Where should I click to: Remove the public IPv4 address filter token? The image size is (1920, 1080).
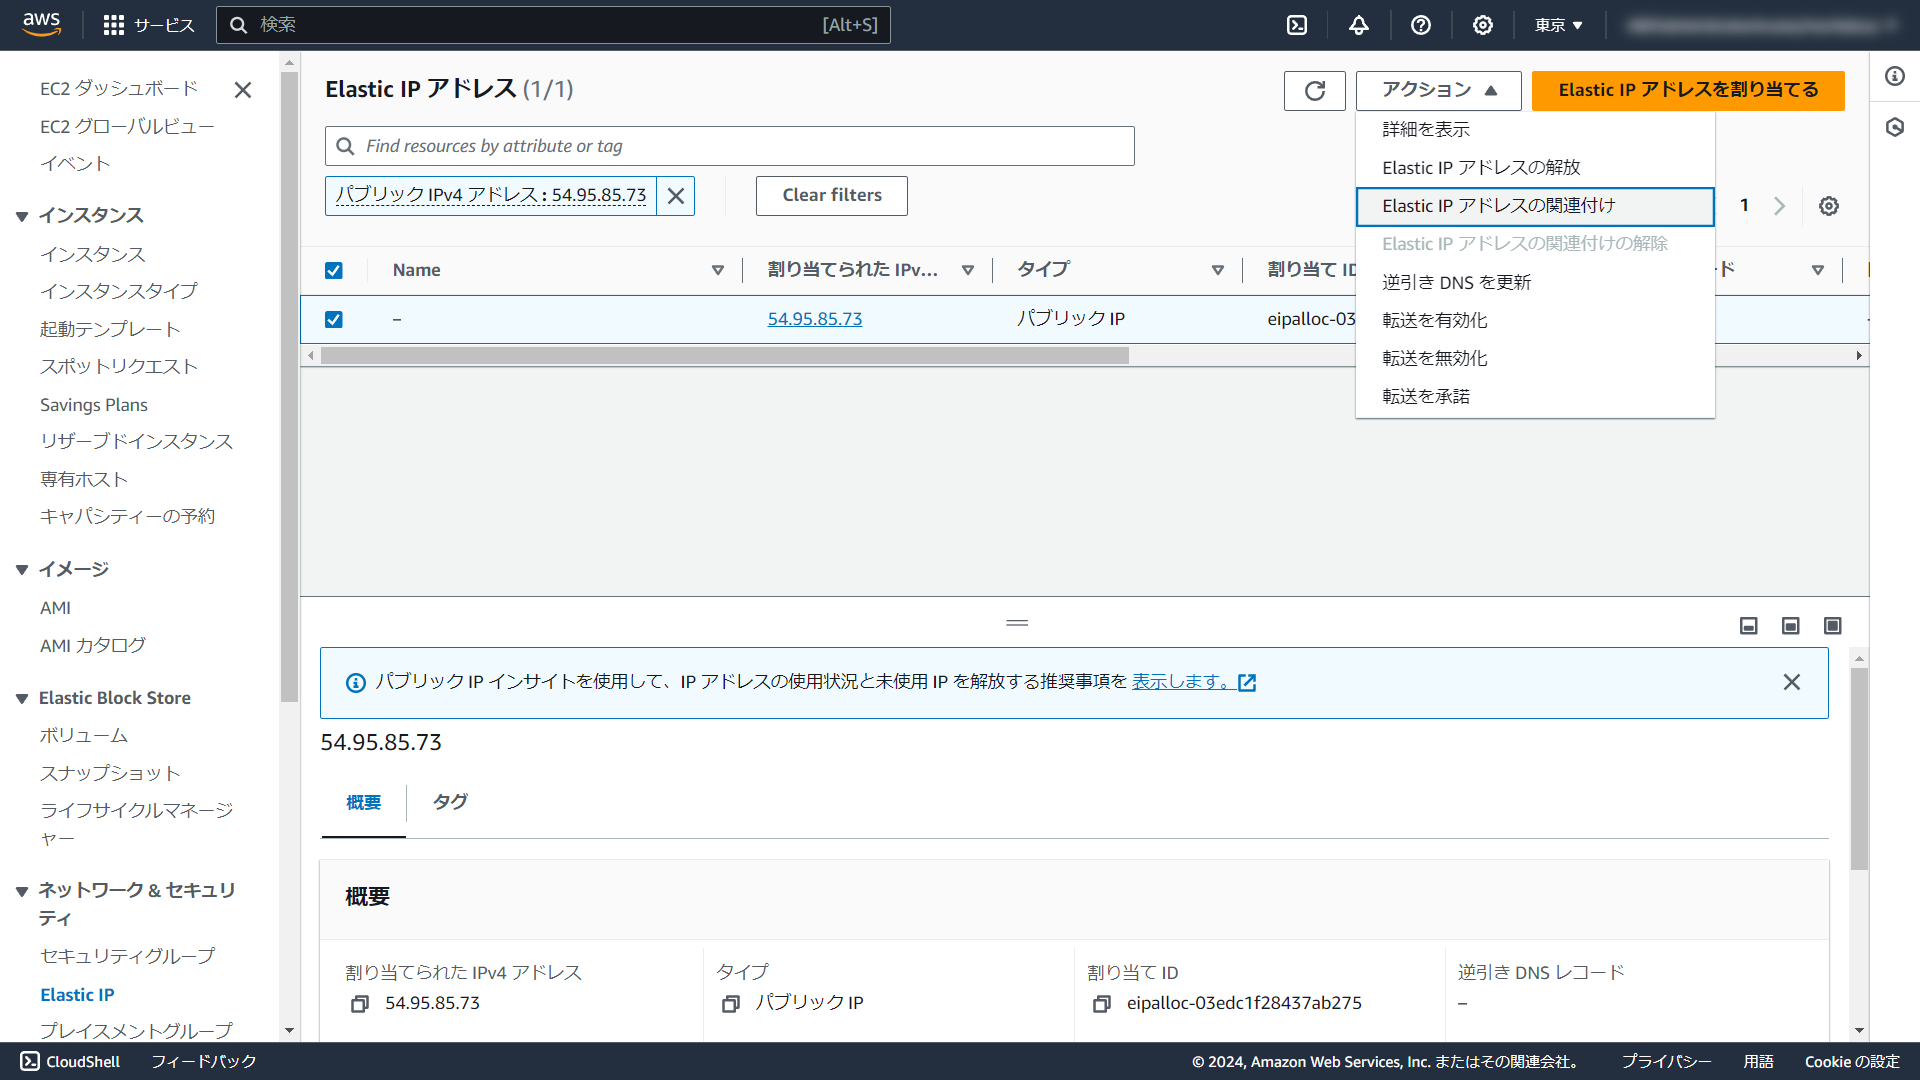pyautogui.click(x=676, y=196)
